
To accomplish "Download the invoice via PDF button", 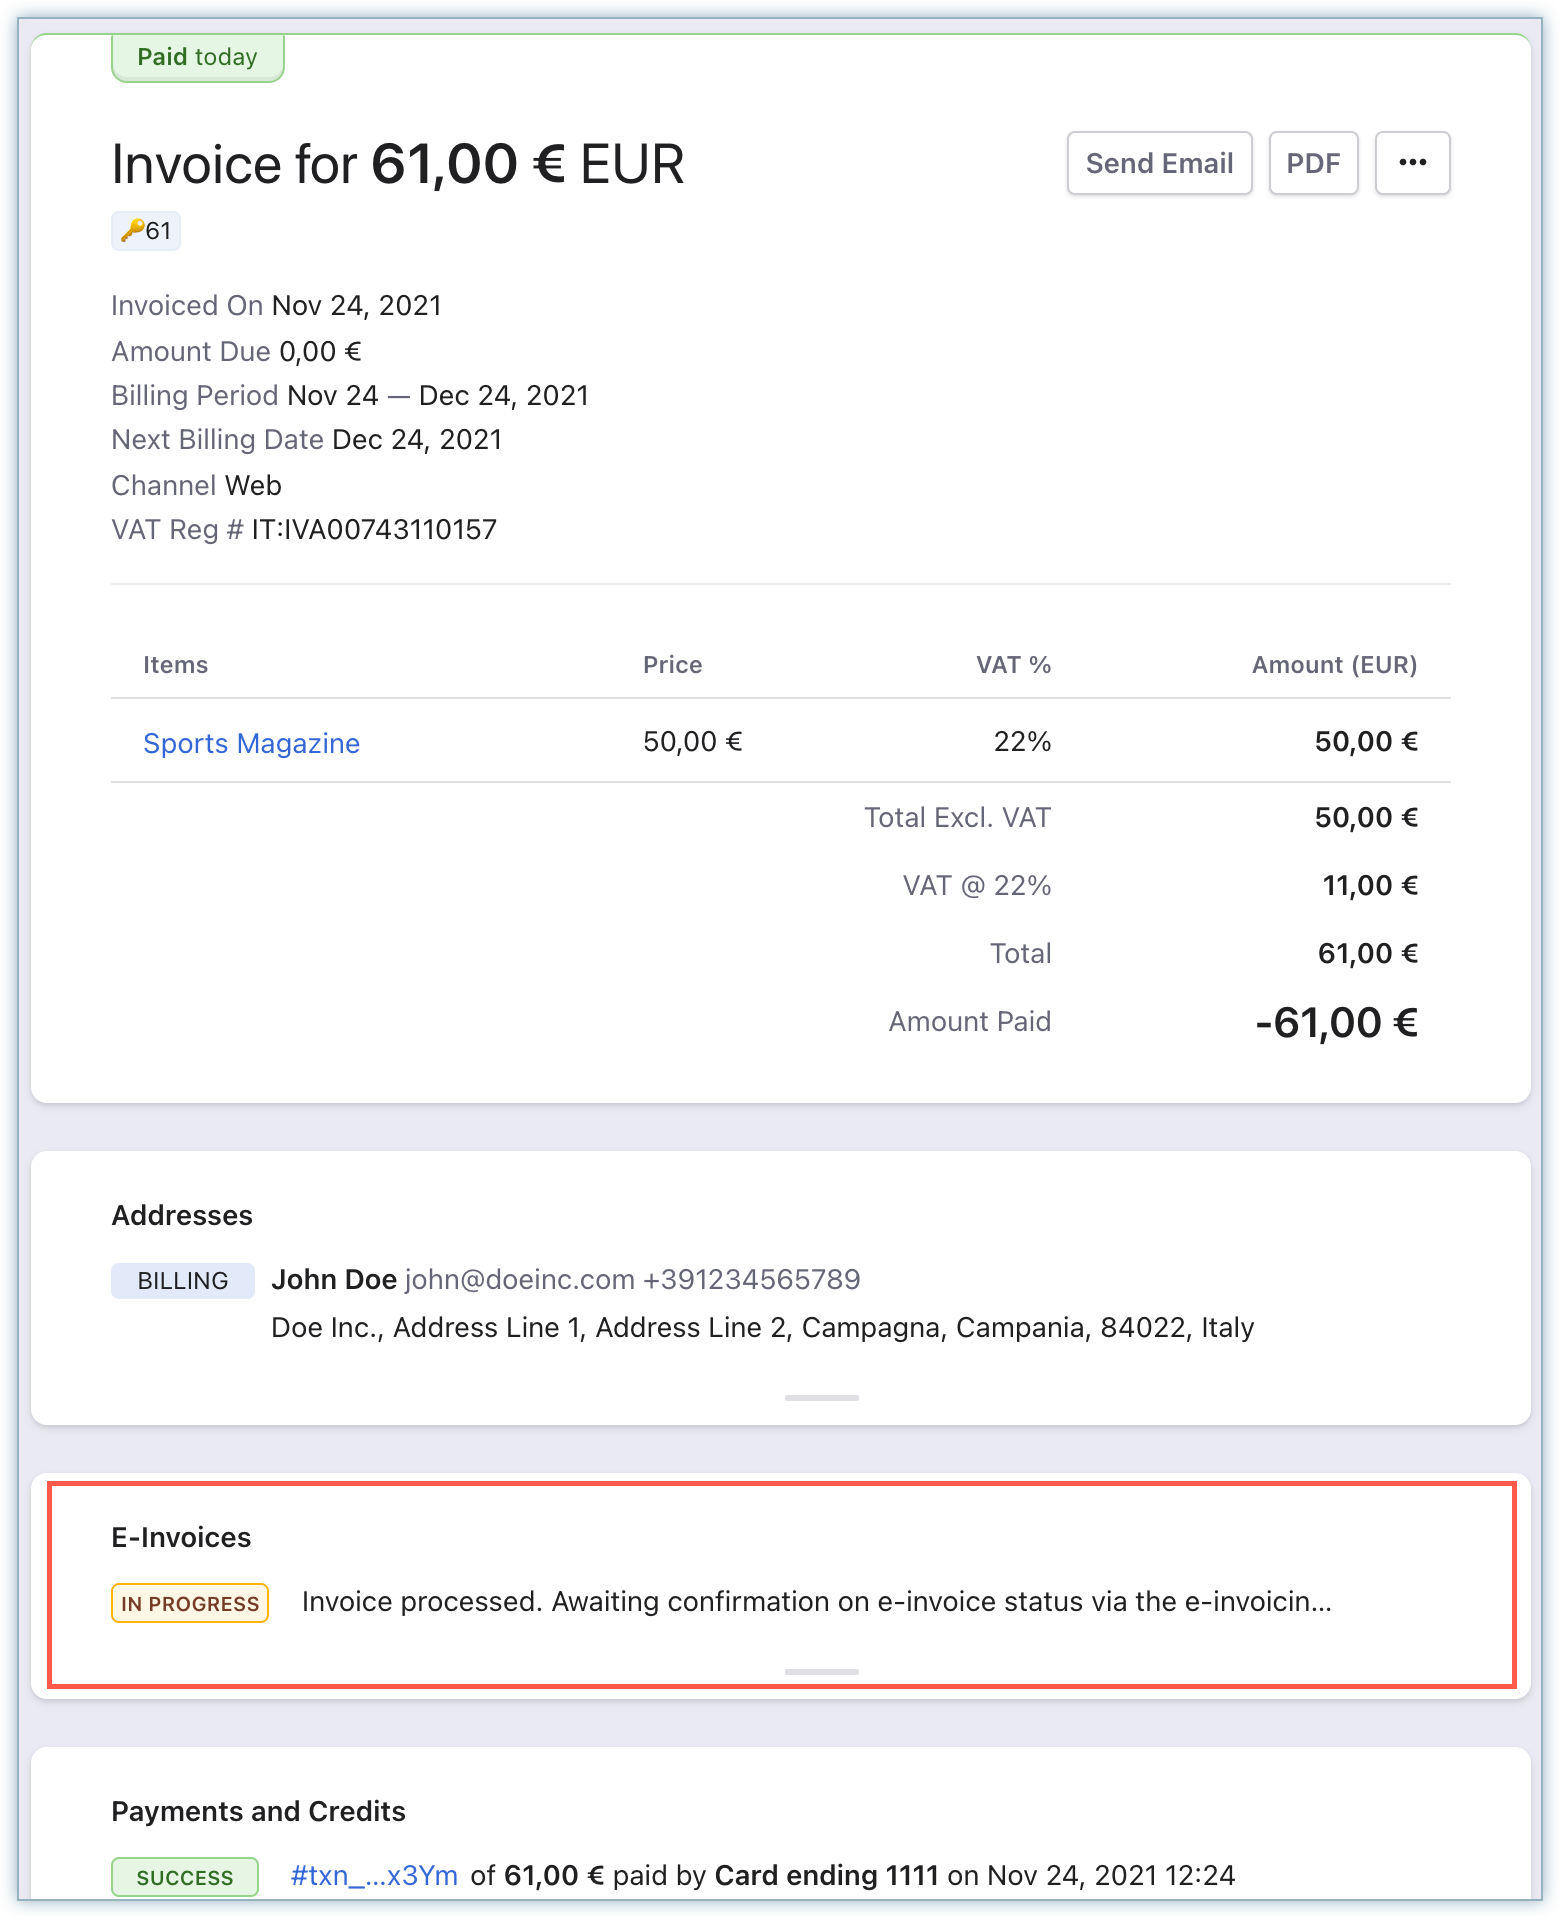I will 1313,163.
